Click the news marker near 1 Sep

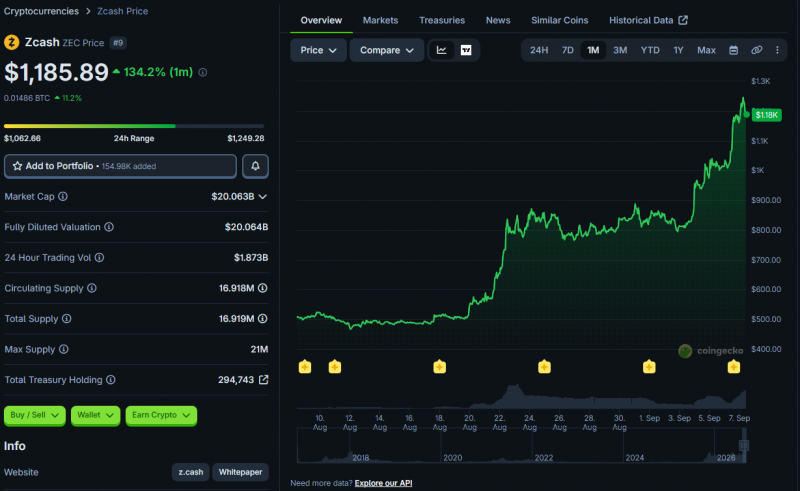[649, 366]
